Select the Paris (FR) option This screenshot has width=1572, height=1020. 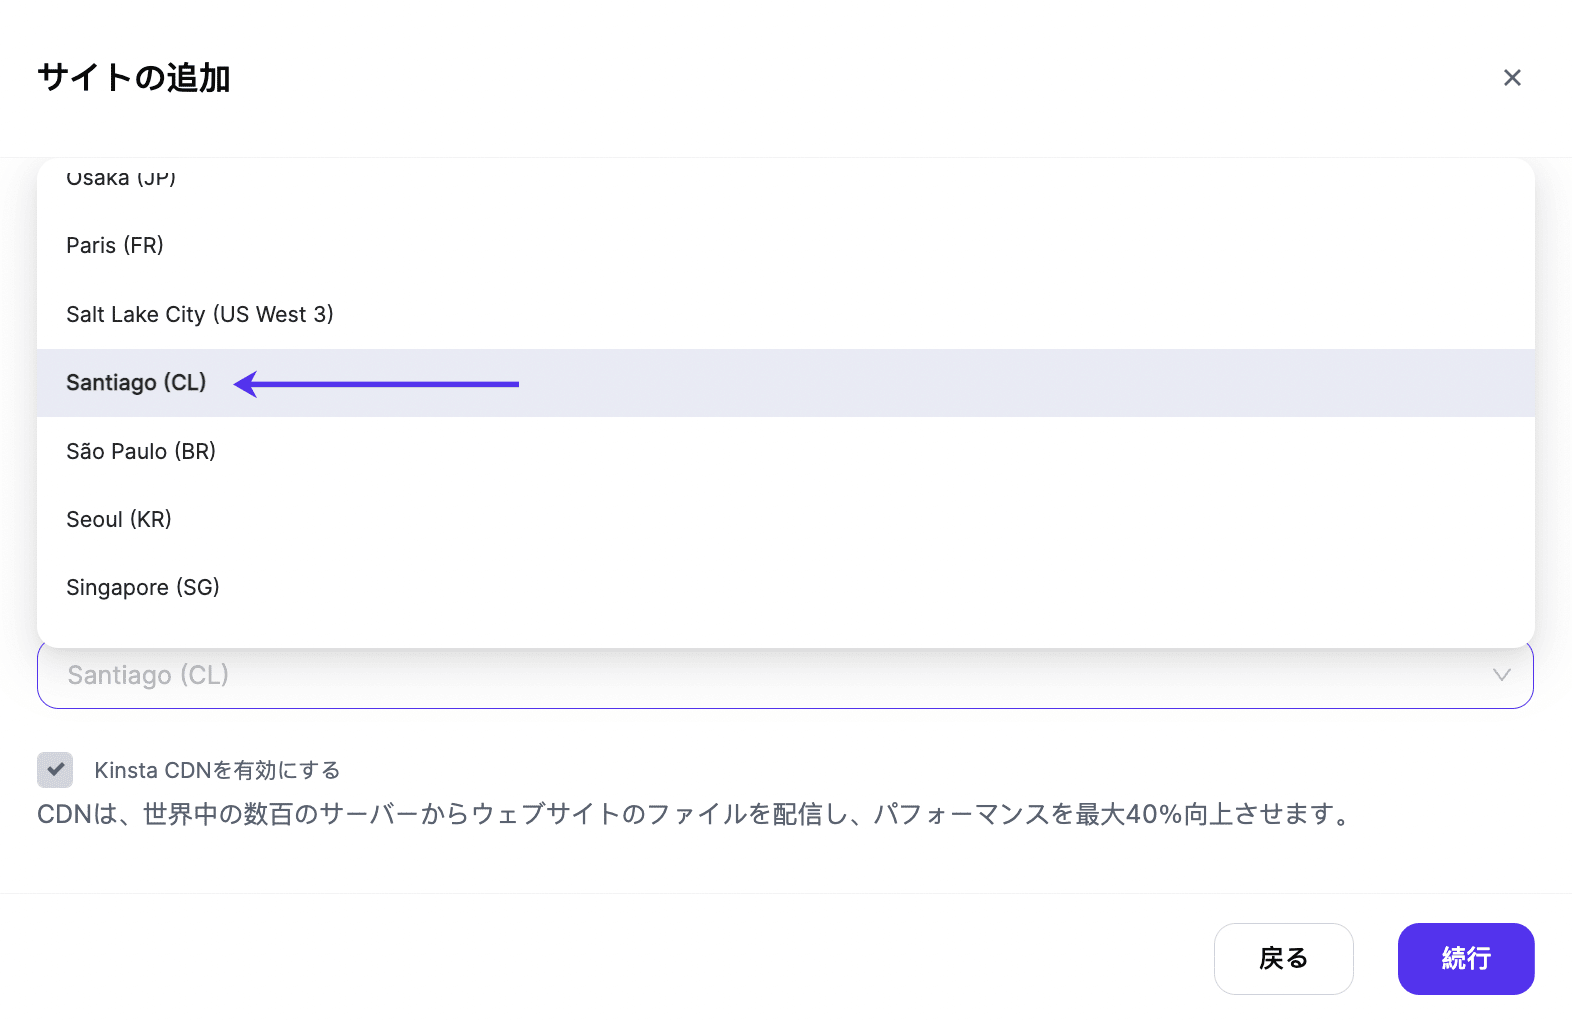tap(115, 245)
